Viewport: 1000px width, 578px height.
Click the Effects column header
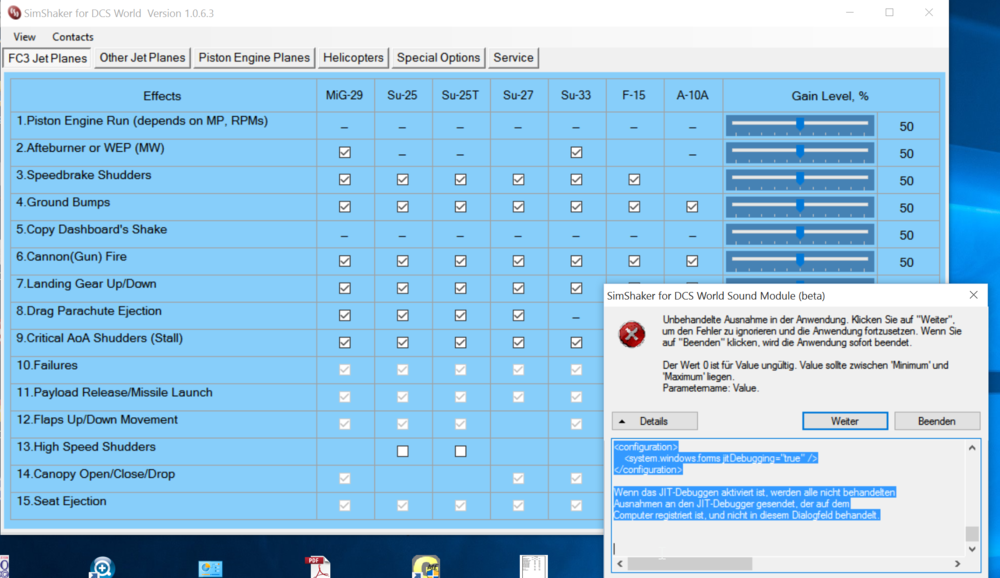pyautogui.click(x=162, y=96)
